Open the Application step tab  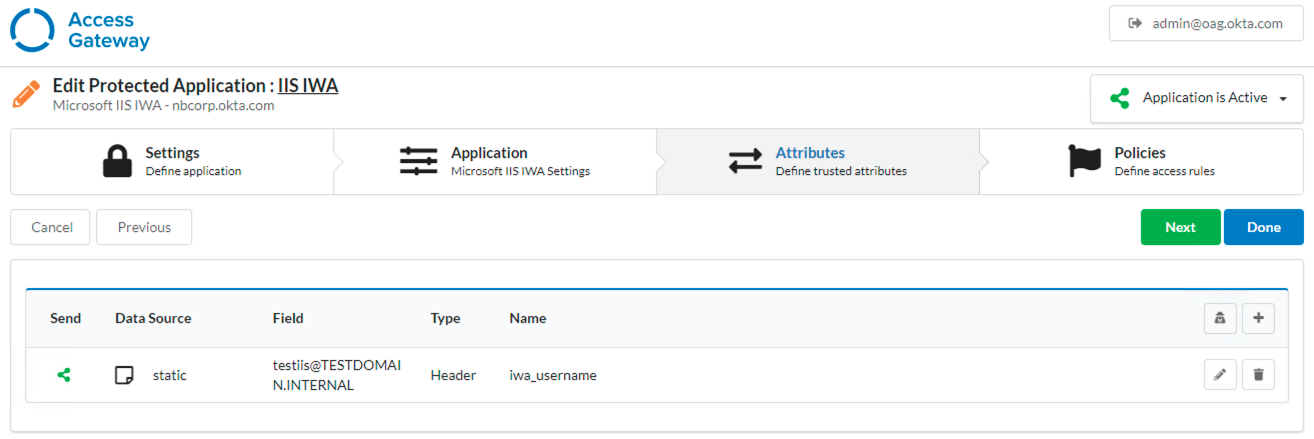(494, 161)
